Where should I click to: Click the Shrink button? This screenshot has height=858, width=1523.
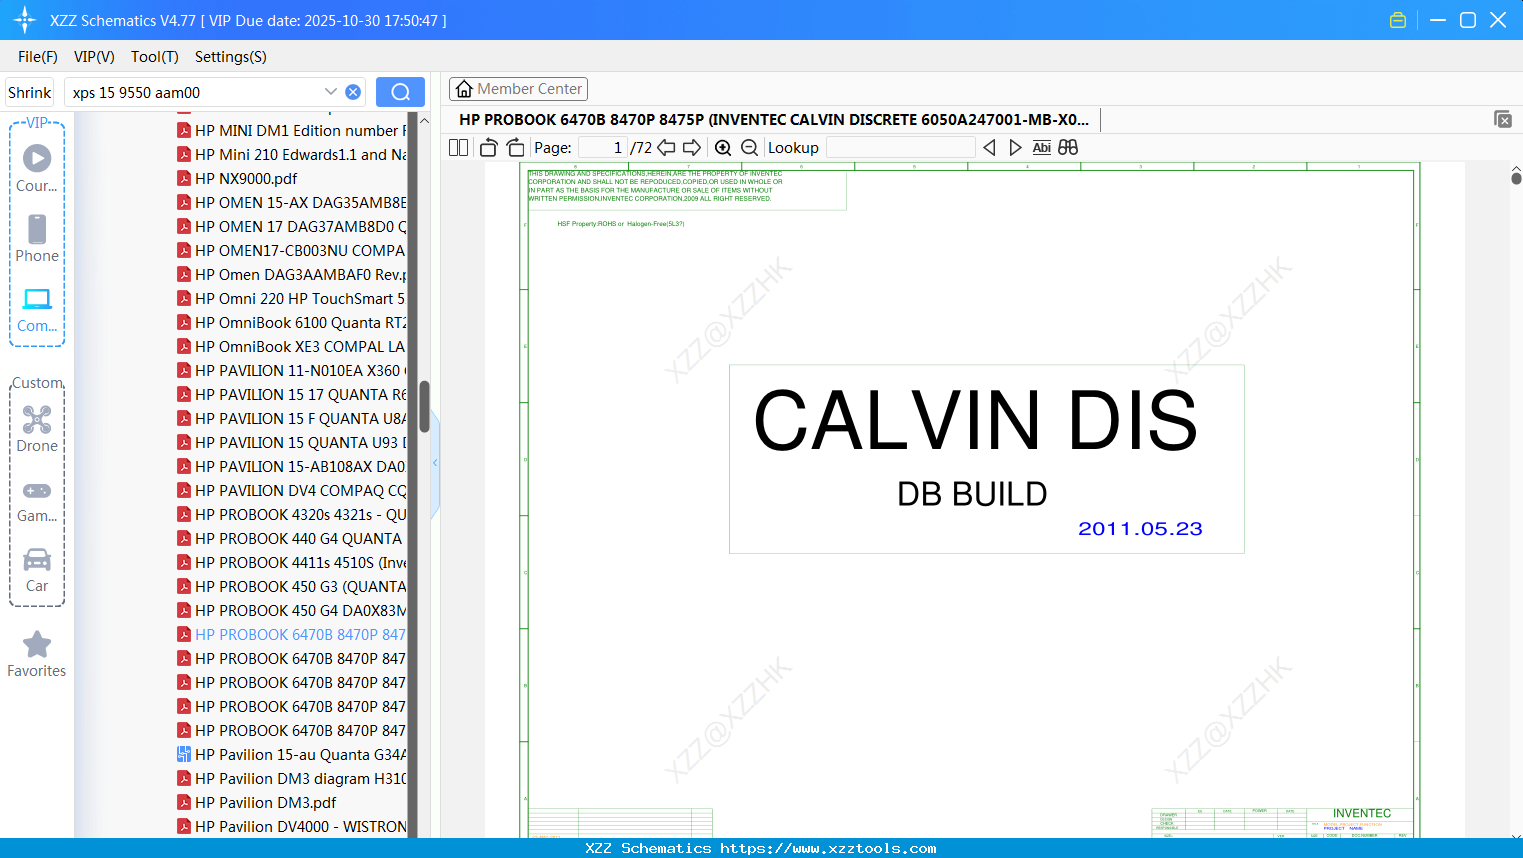click(30, 92)
